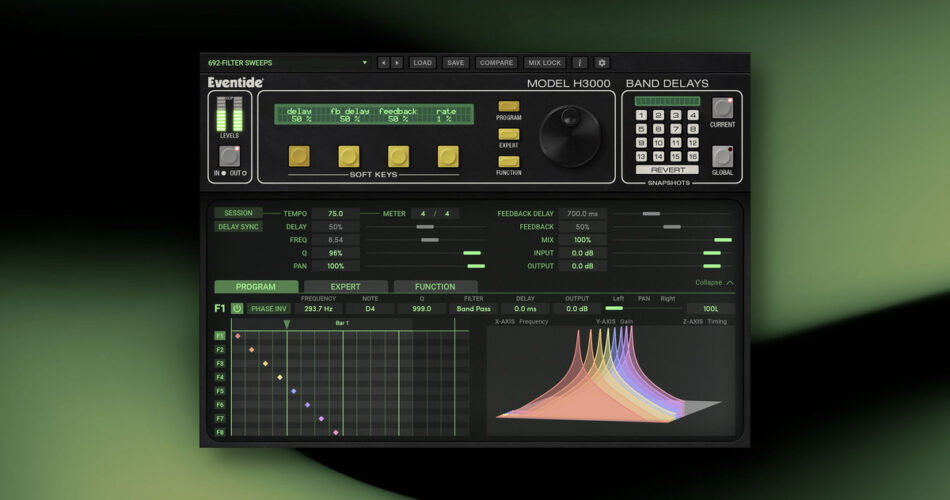Image resolution: width=950 pixels, height=500 pixels.
Task: Open the Band Pass filter type dropdown
Action: (474, 309)
